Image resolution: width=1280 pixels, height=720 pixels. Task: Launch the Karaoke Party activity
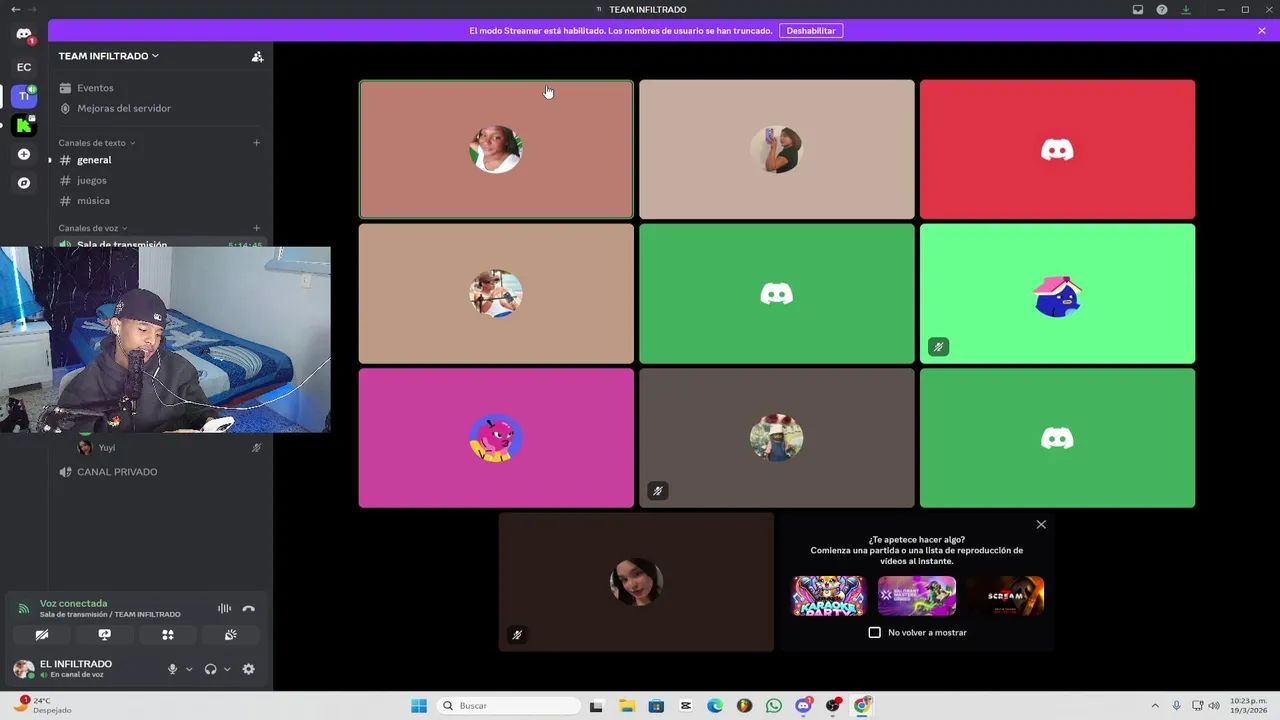(x=829, y=596)
